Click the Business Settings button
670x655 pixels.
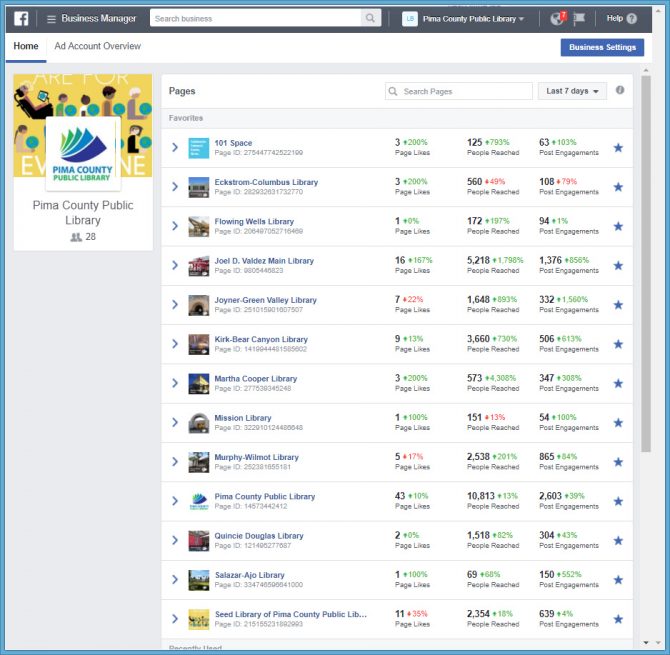click(x=602, y=47)
